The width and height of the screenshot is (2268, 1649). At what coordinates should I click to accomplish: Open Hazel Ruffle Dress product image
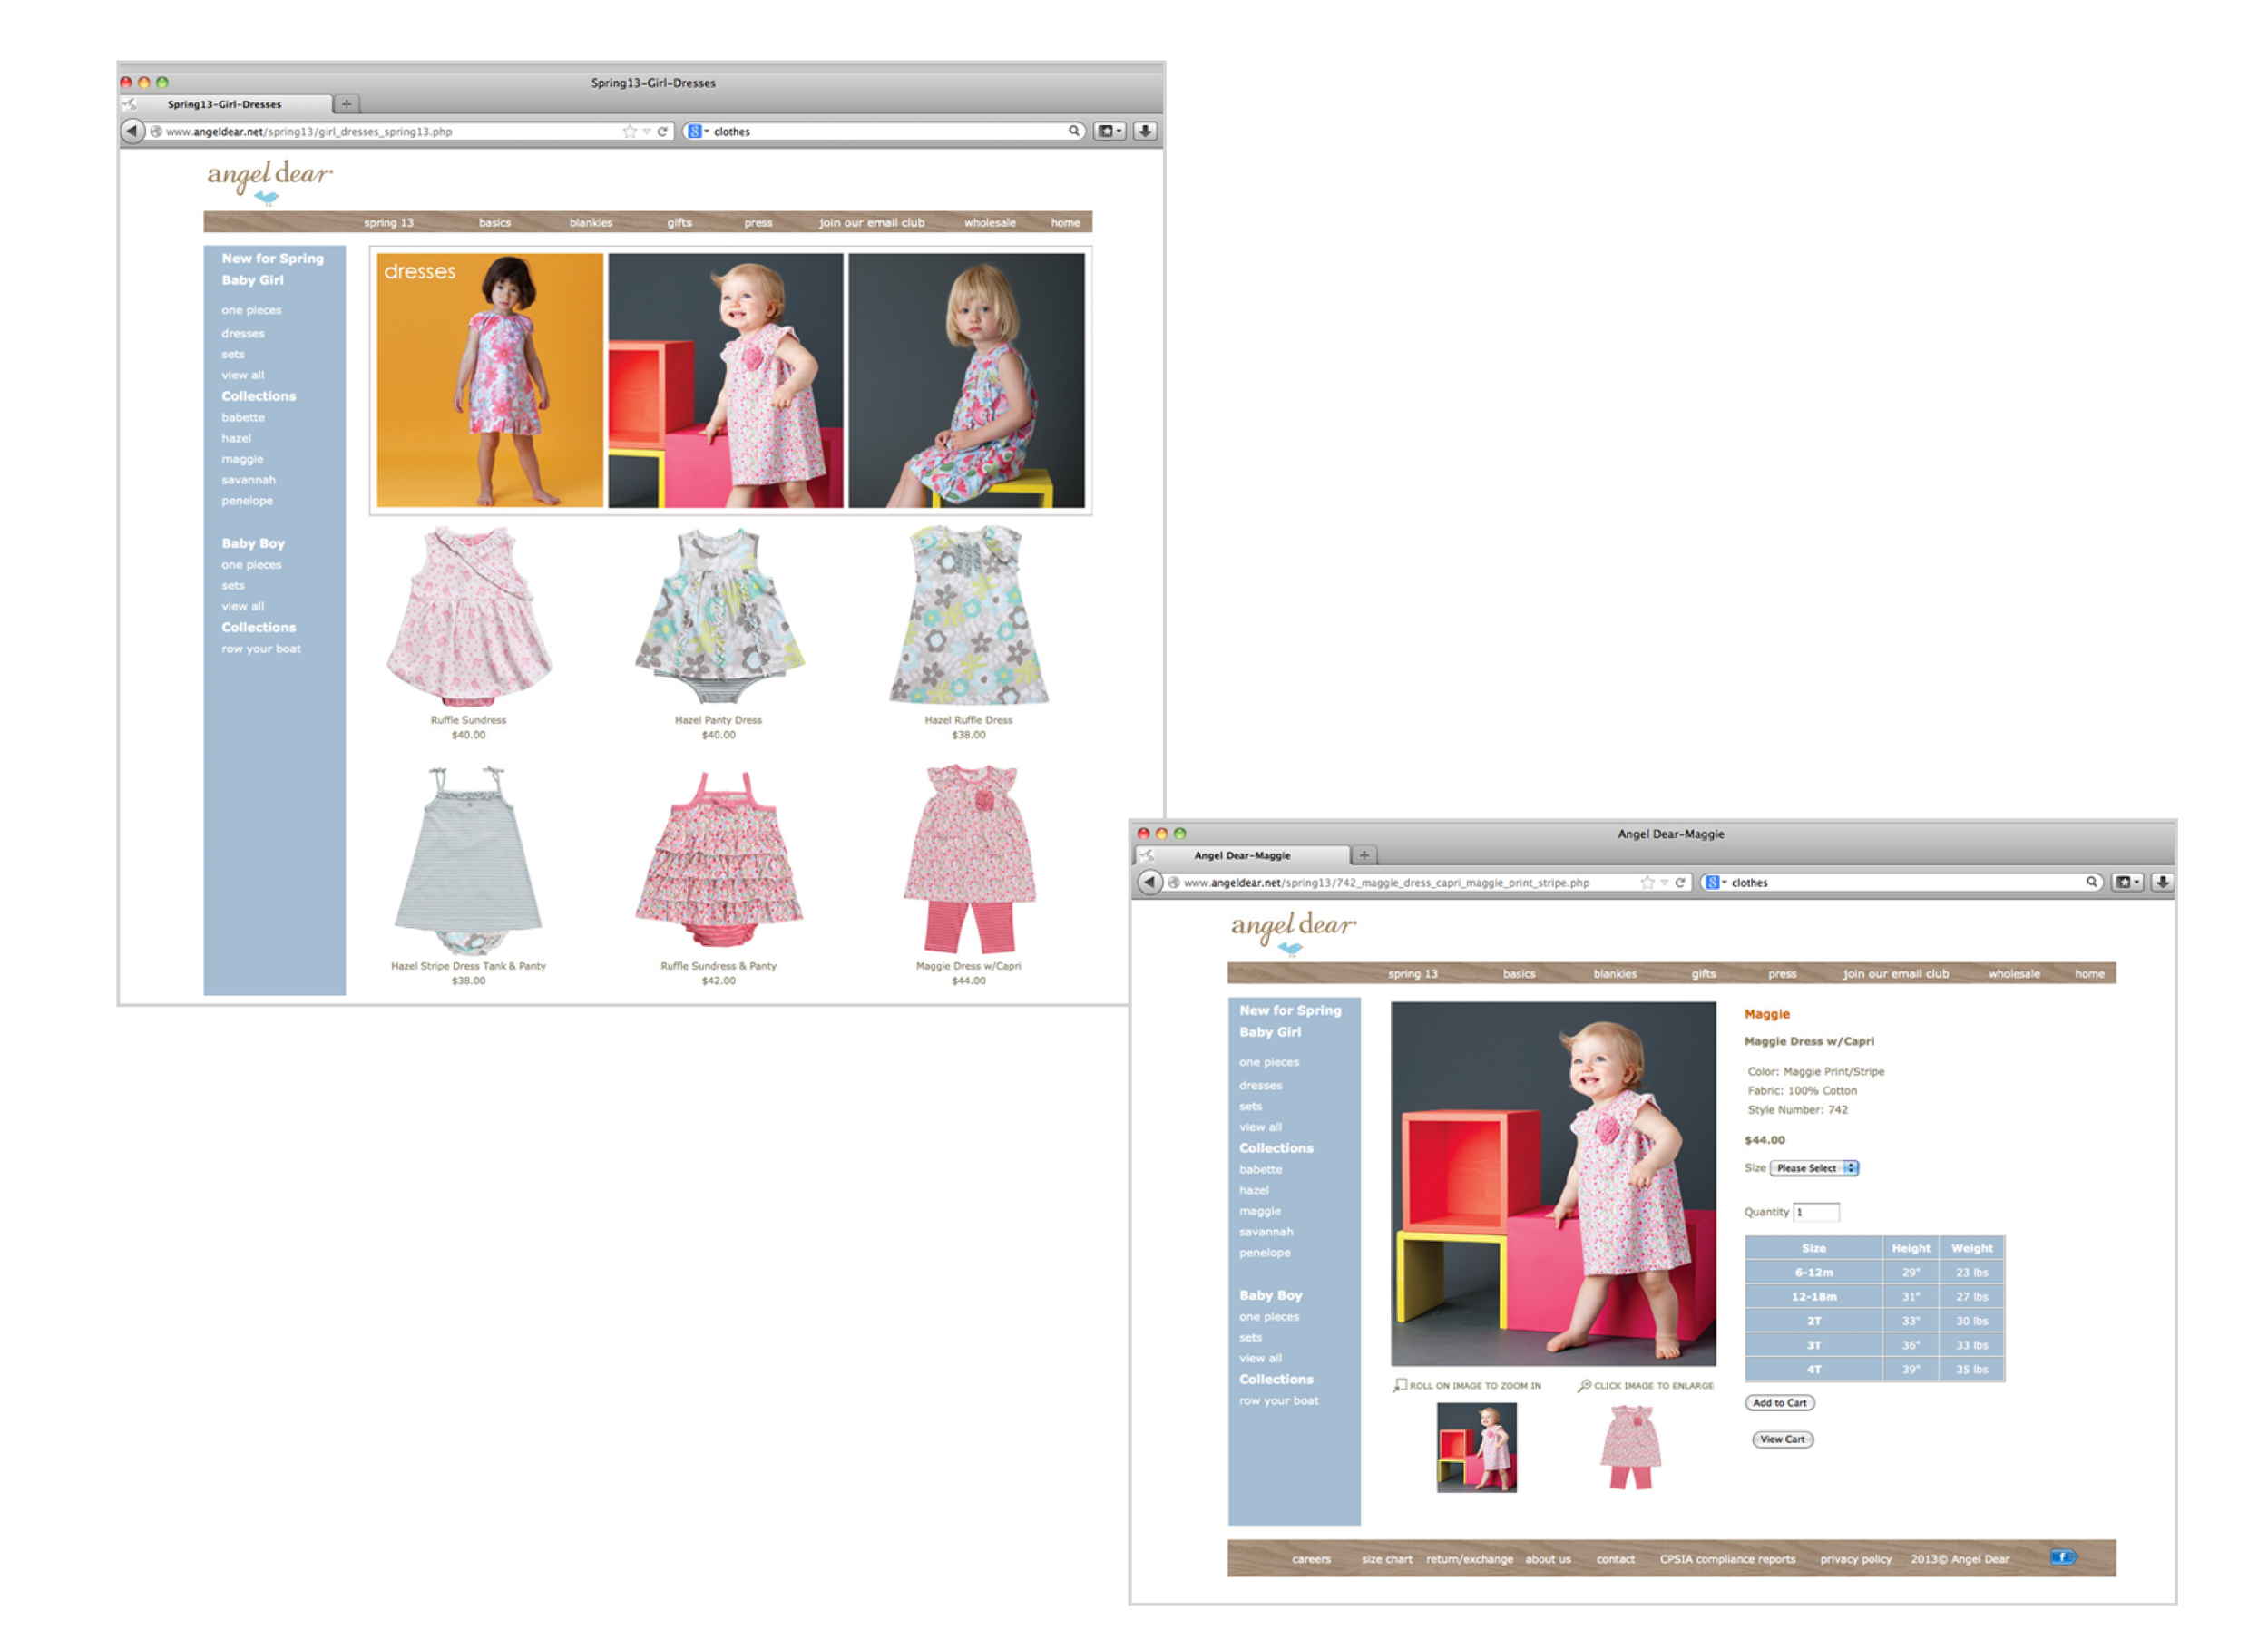click(968, 616)
